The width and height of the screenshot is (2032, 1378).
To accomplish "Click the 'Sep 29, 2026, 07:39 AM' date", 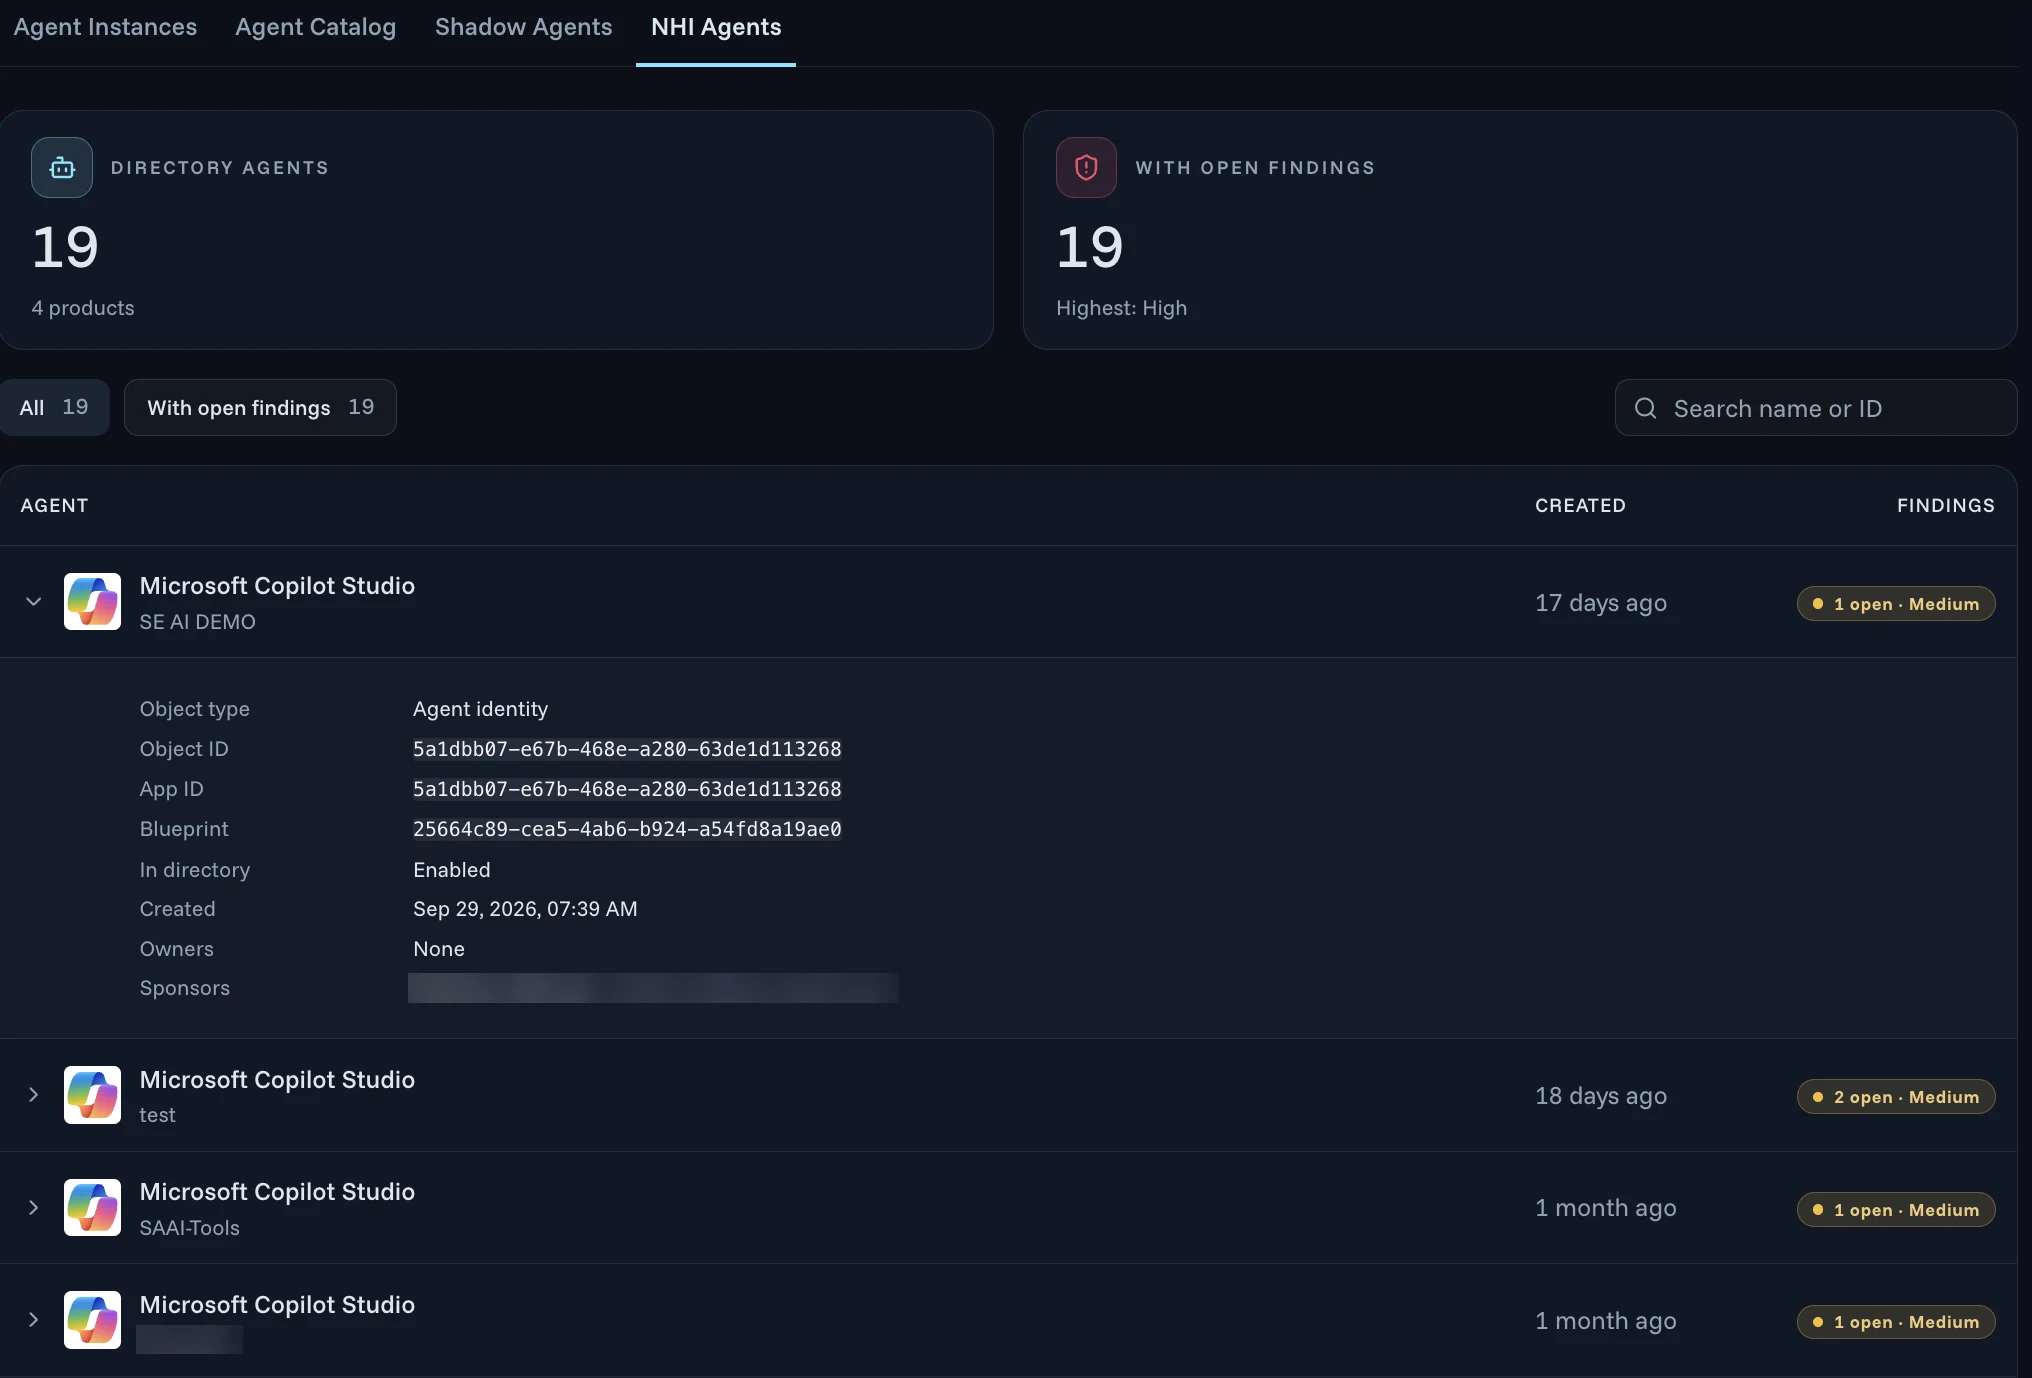I will [525, 909].
